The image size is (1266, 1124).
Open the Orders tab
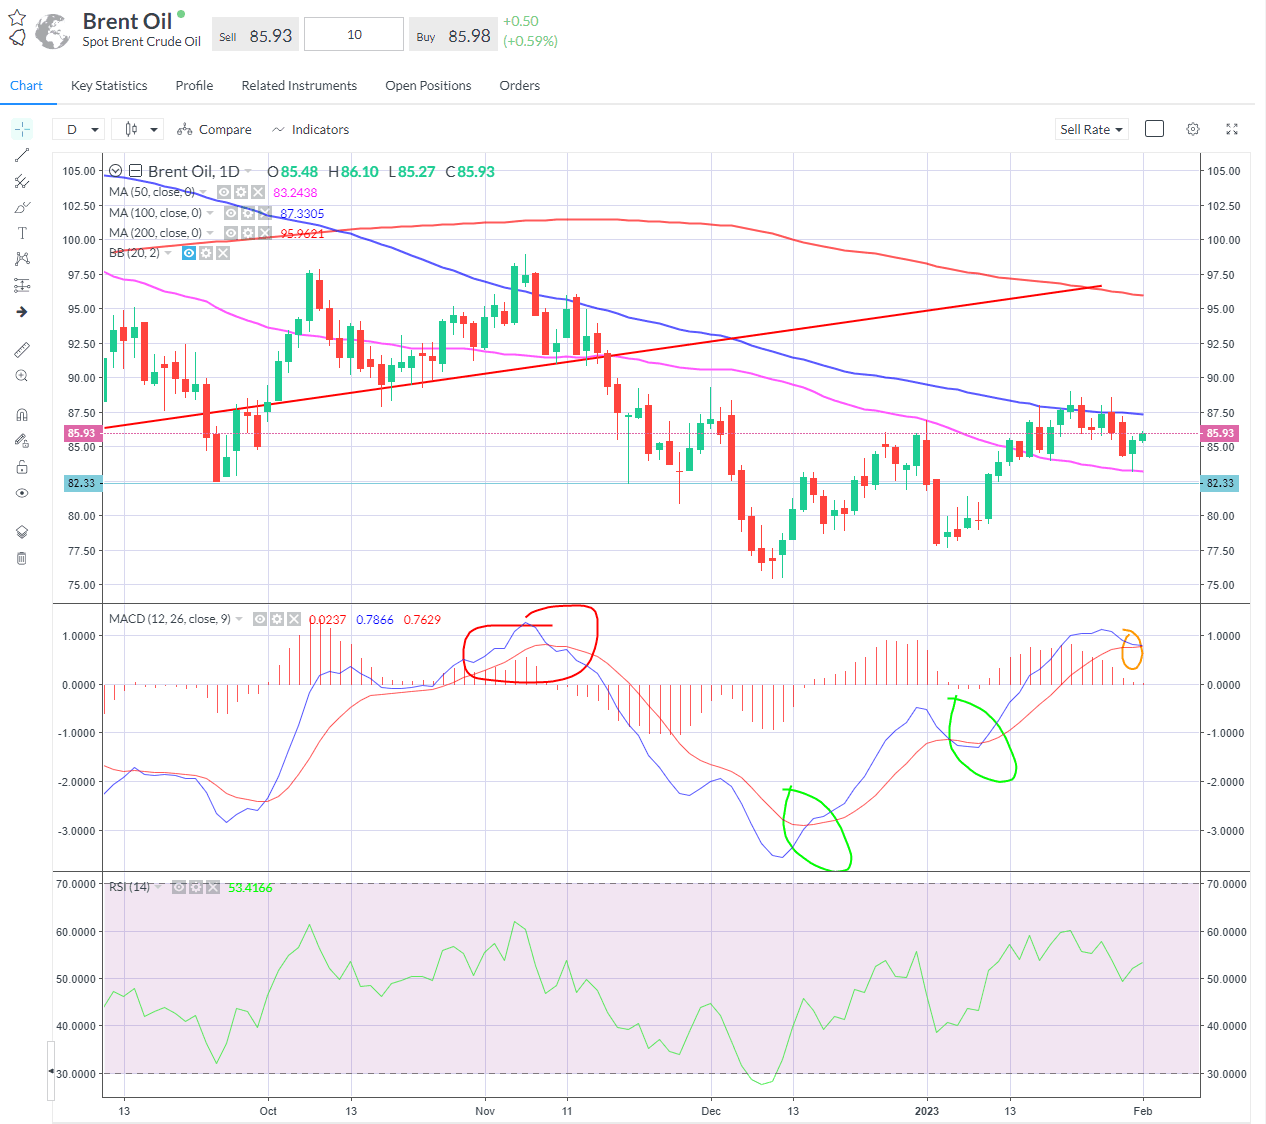[520, 86]
